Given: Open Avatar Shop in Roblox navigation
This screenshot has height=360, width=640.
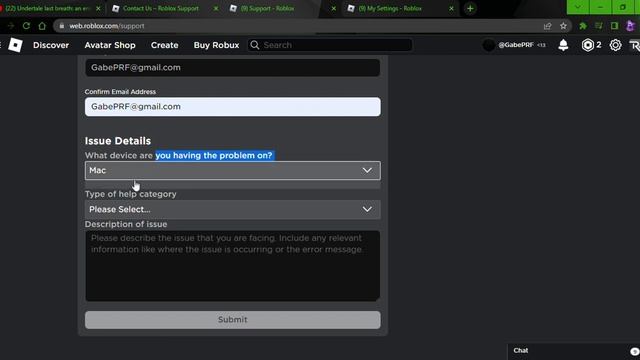Looking at the screenshot, I should [x=110, y=45].
